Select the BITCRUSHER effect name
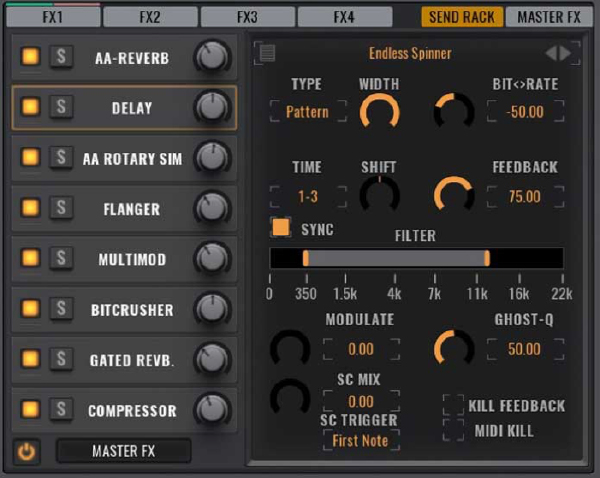The width and height of the screenshot is (600, 478). [132, 310]
